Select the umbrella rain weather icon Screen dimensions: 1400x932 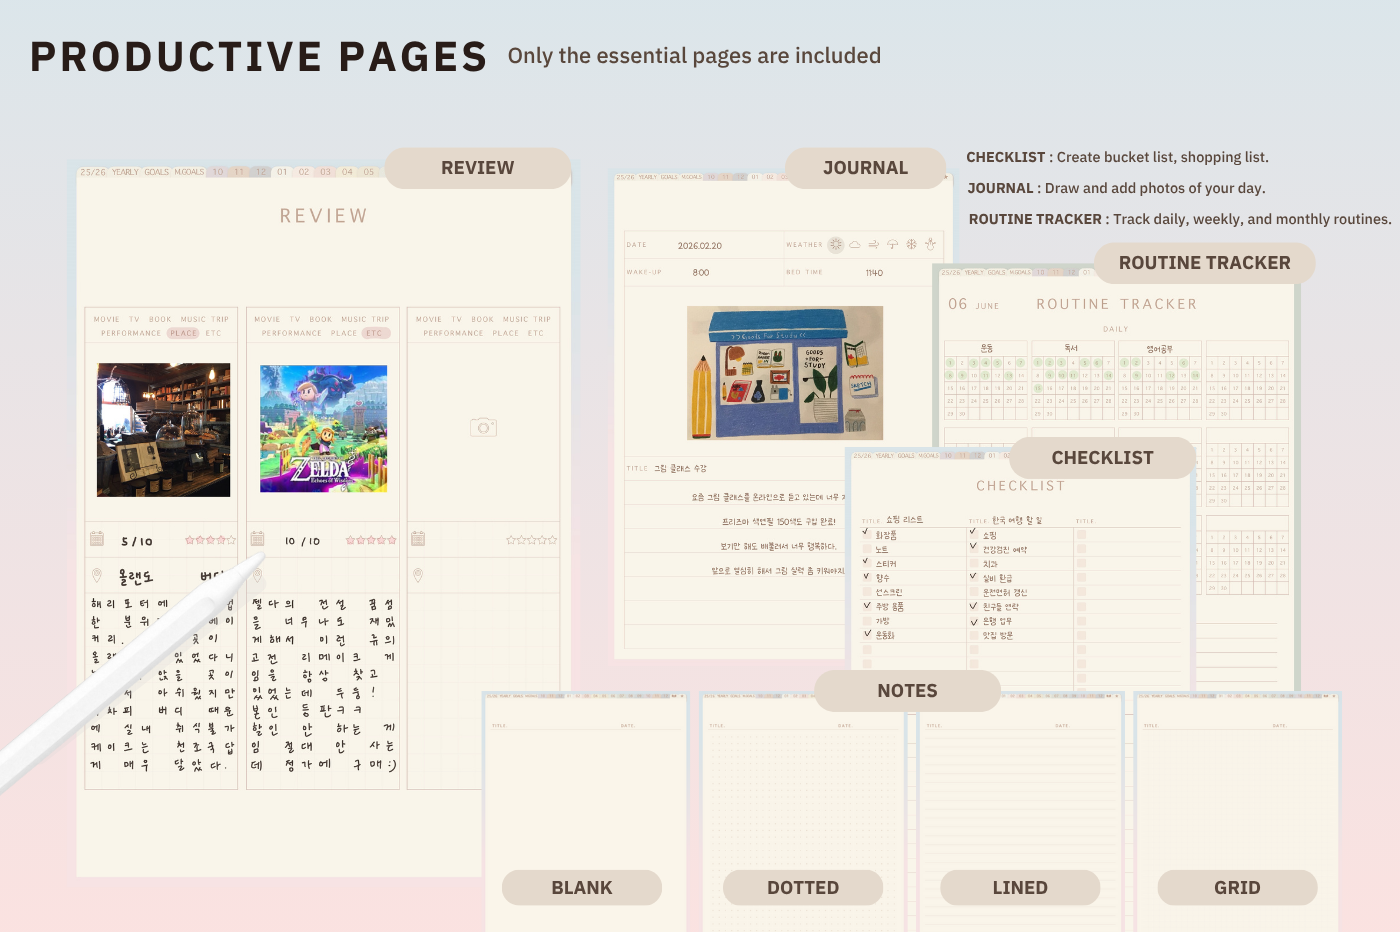893,245
